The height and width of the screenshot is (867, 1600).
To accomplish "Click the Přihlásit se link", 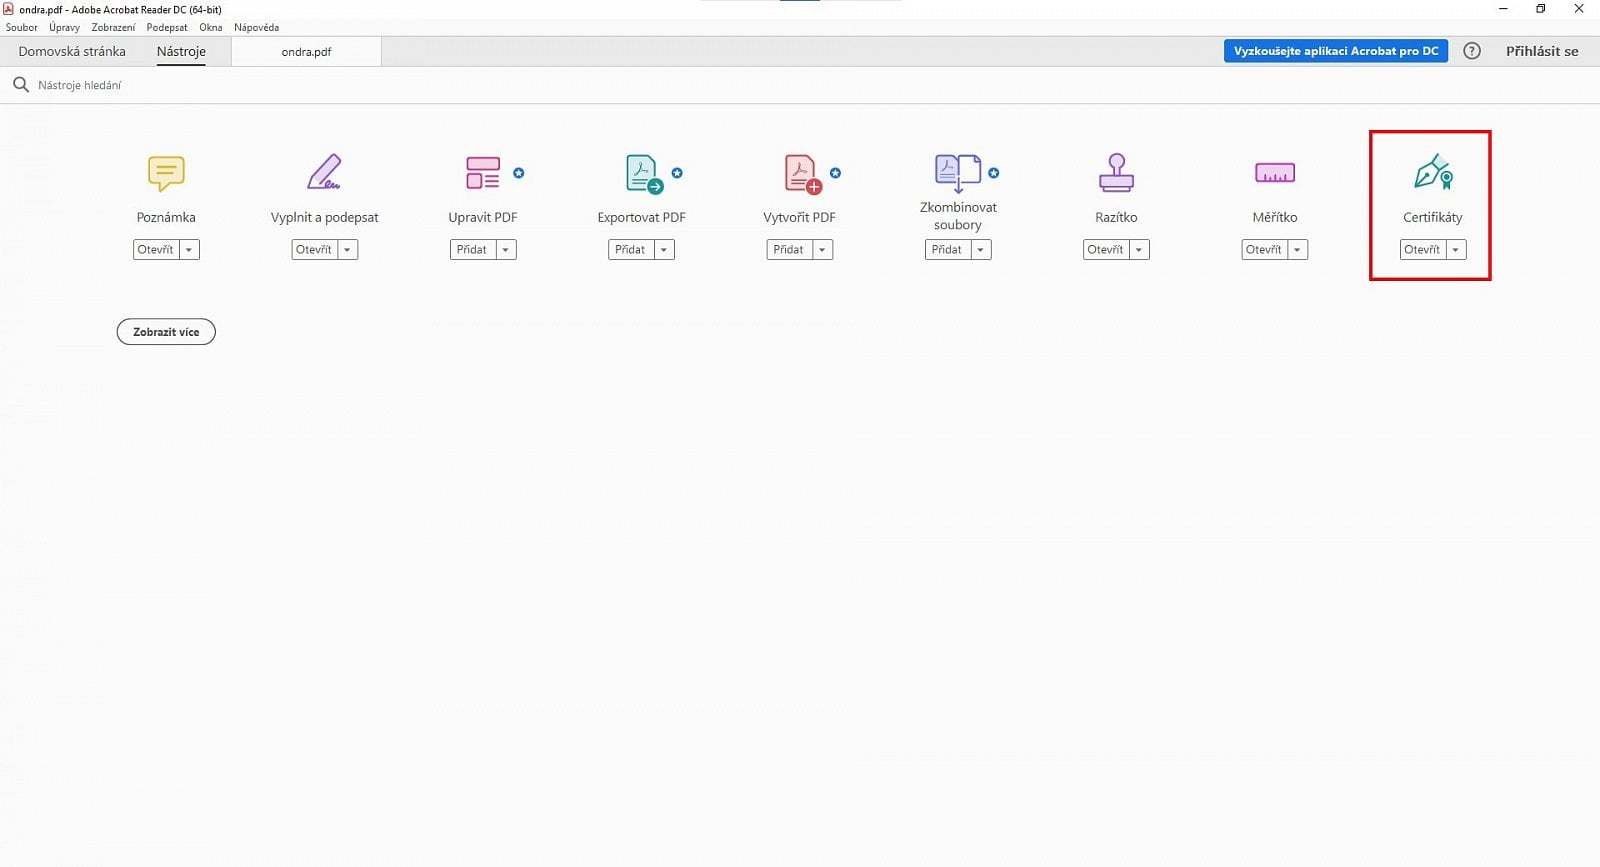I will 1542,51.
